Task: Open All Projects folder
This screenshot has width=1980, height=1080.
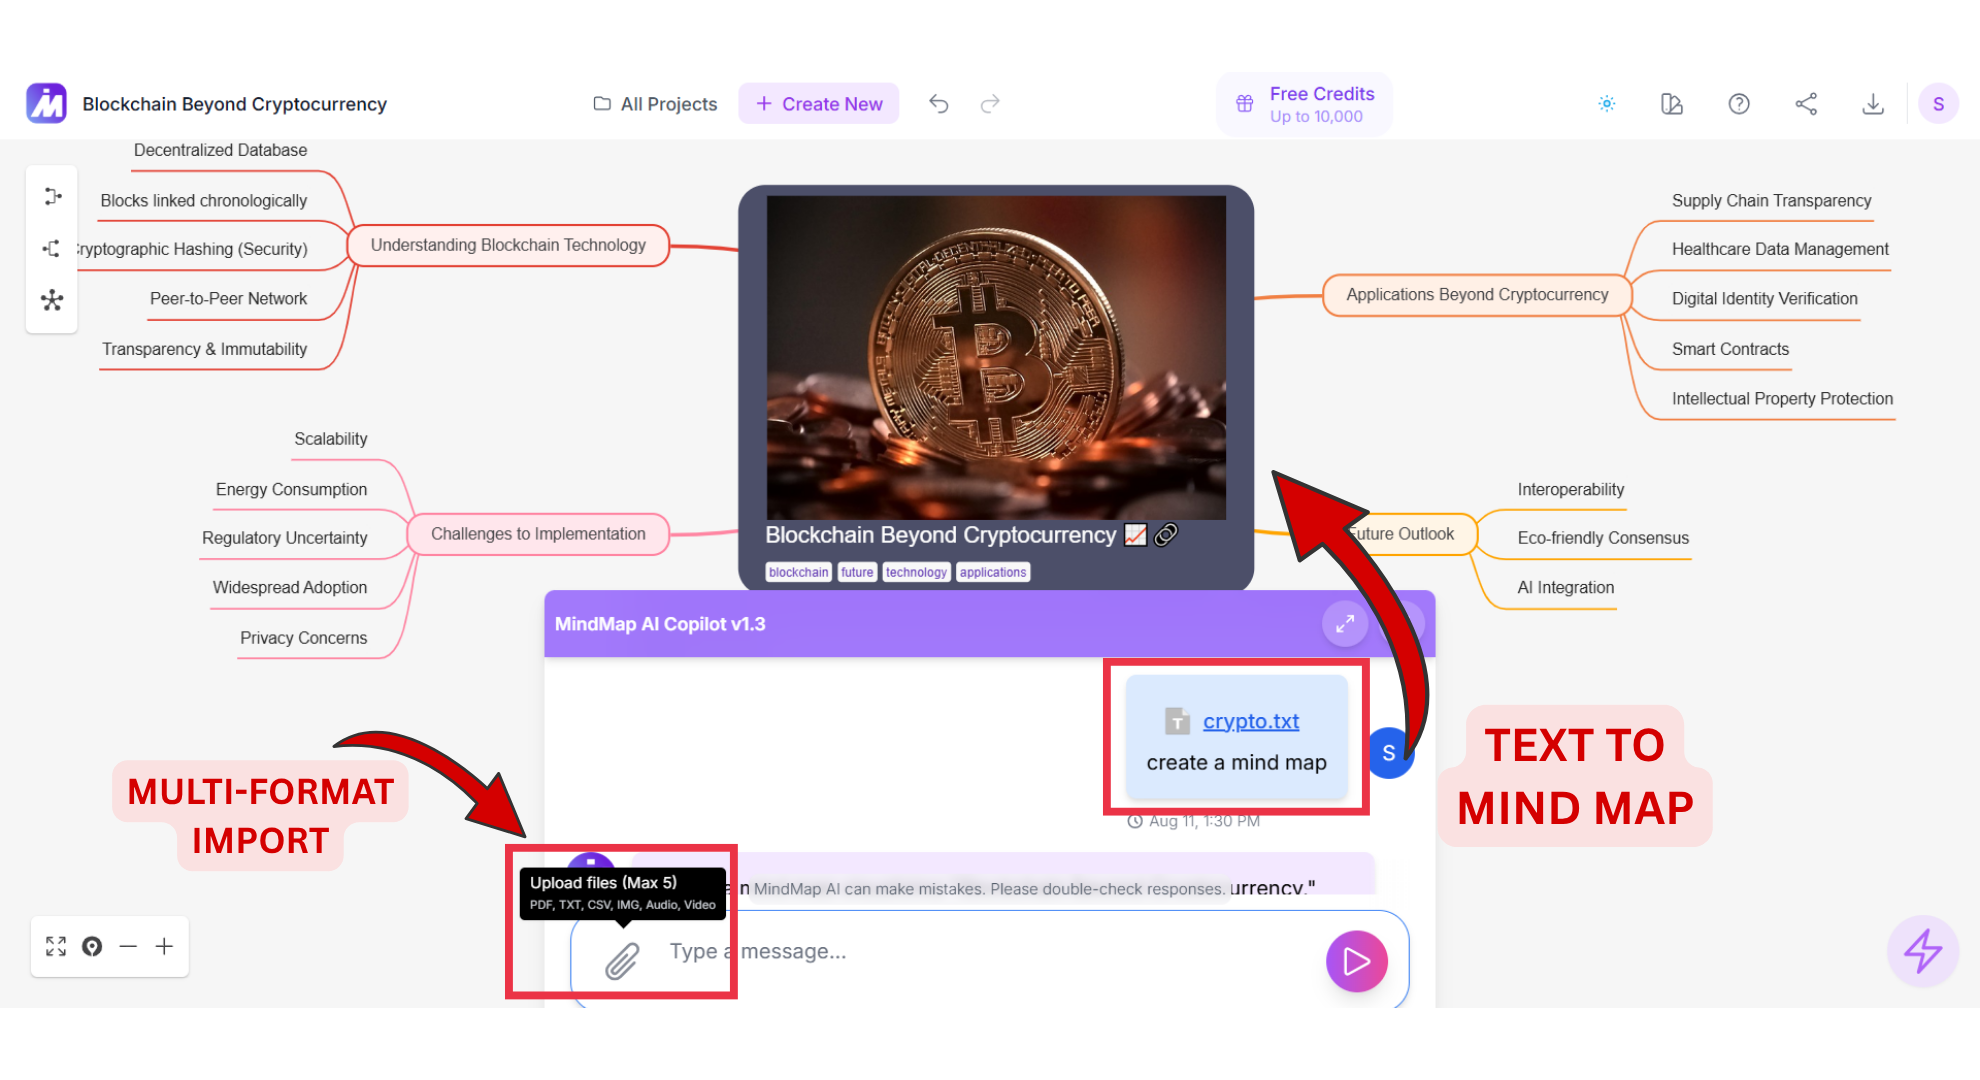Action: click(x=655, y=104)
